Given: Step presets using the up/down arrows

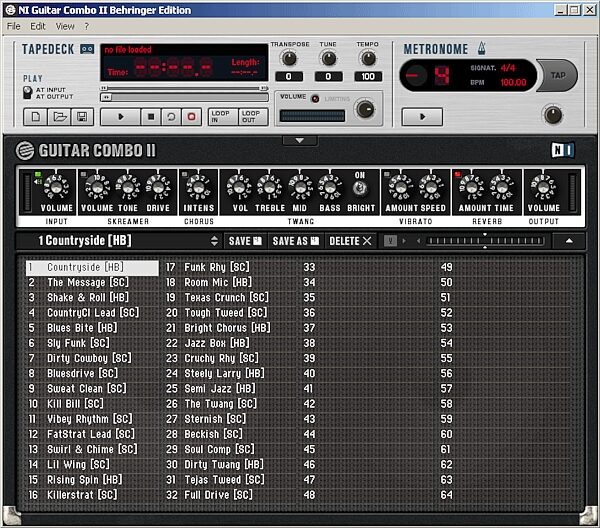Looking at the screenshot, I should point(214,241).
